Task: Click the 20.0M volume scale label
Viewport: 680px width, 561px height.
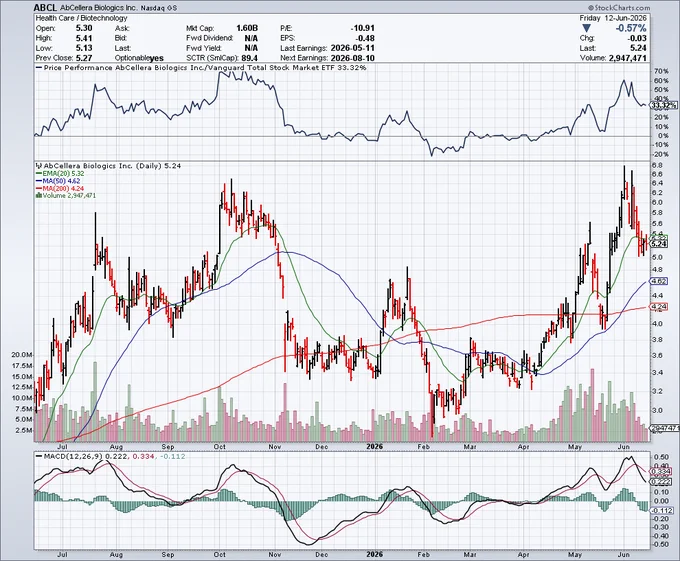Action: (23, 355)
